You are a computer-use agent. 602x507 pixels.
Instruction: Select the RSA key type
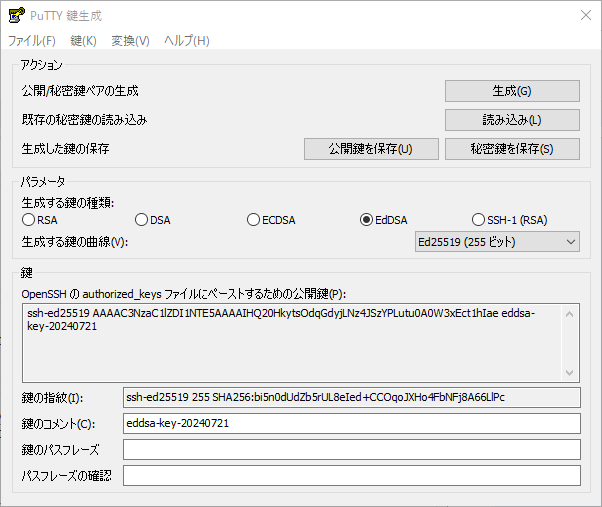40,220
